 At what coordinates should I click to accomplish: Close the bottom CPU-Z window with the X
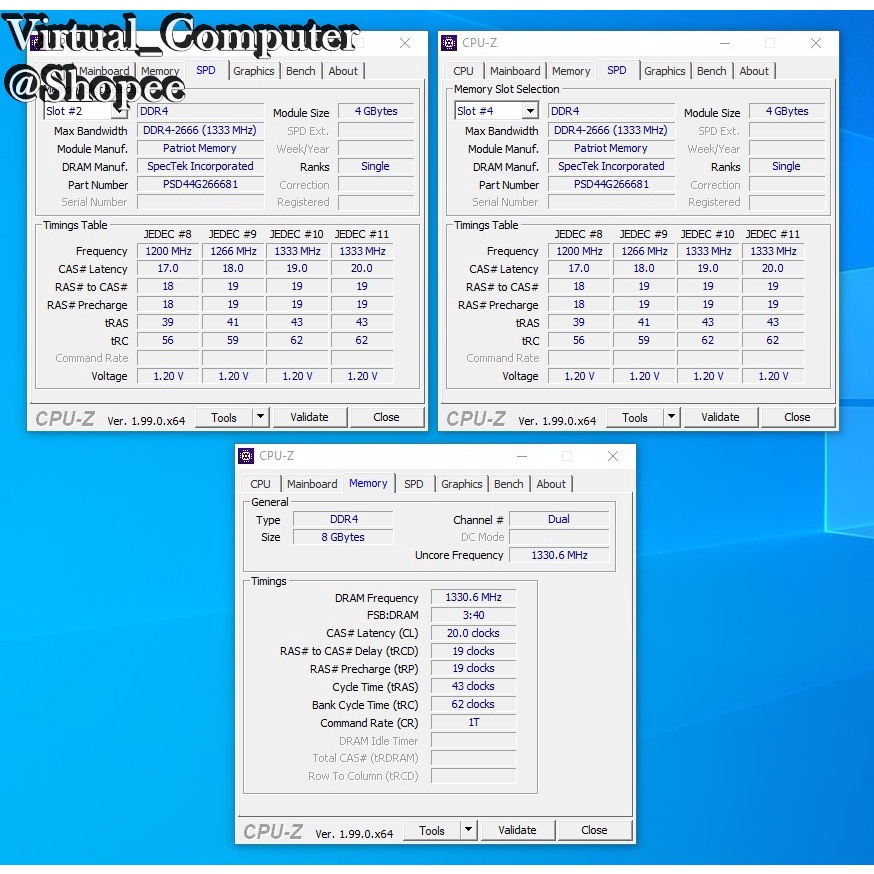(613, 456)
